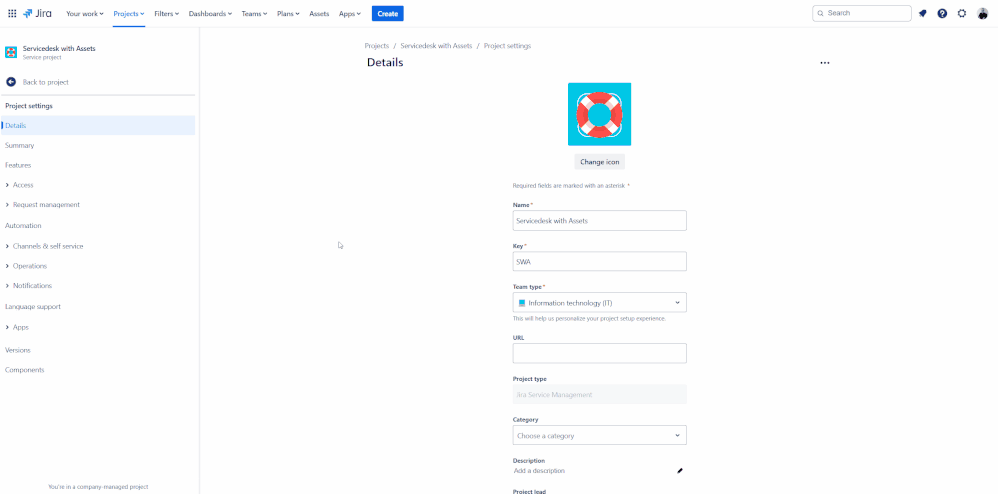Open the app switcher grid icon
Image resolution: width=998 pixels, height=494 pixels.
tap(12, 13)
